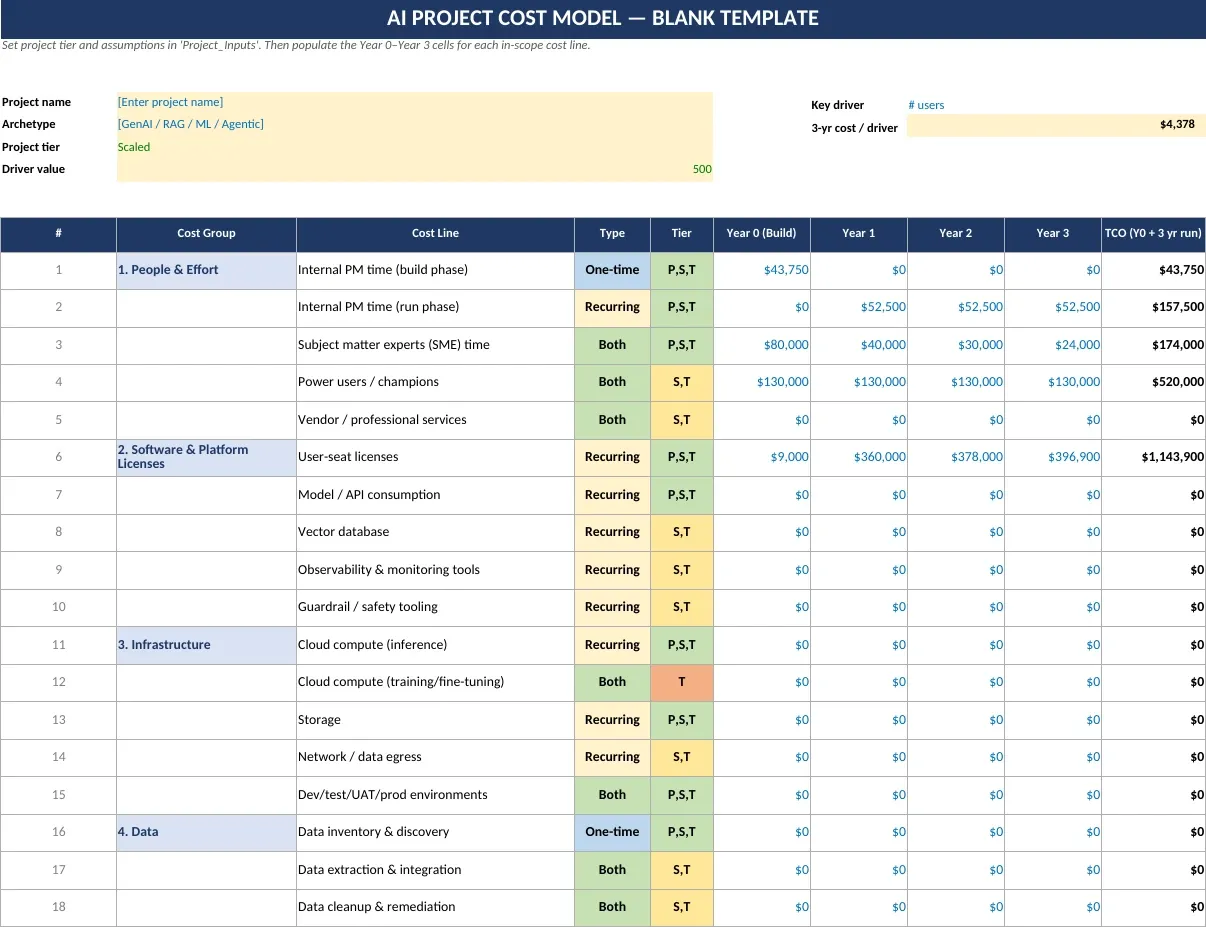Click the Year 0 value $43,750

pos(762,270)
